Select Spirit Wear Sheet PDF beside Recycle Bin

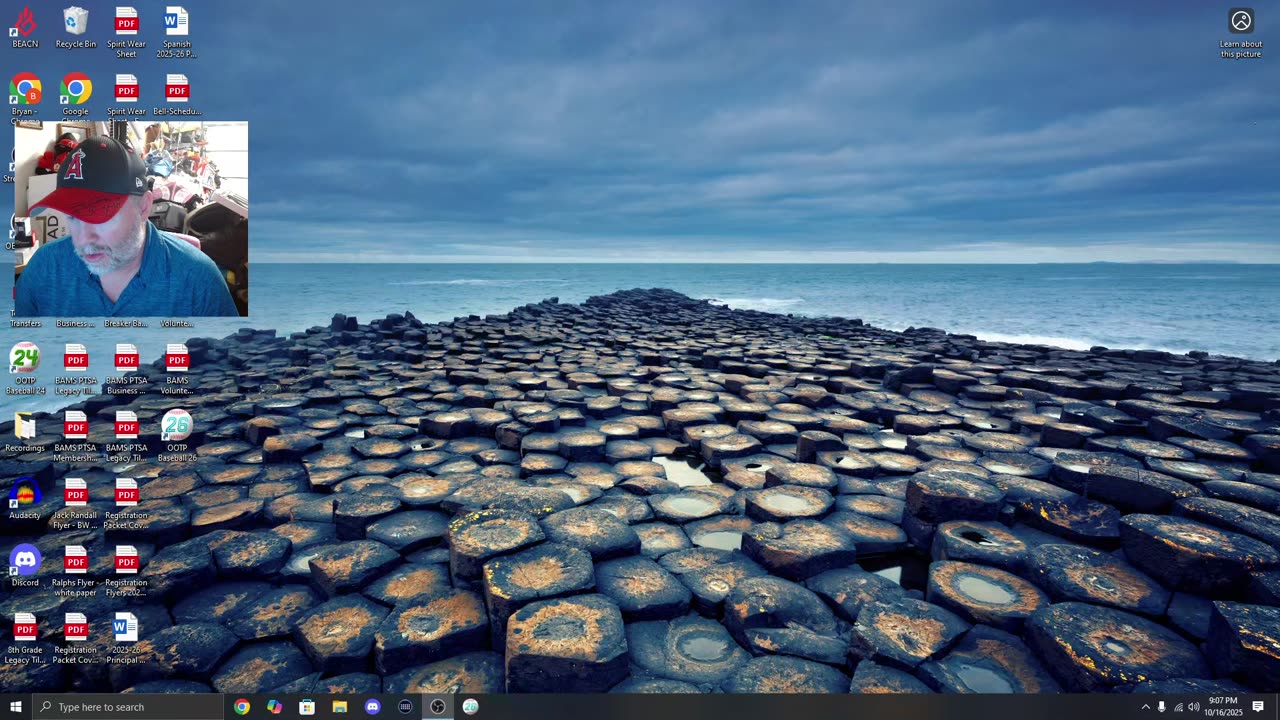126,33
